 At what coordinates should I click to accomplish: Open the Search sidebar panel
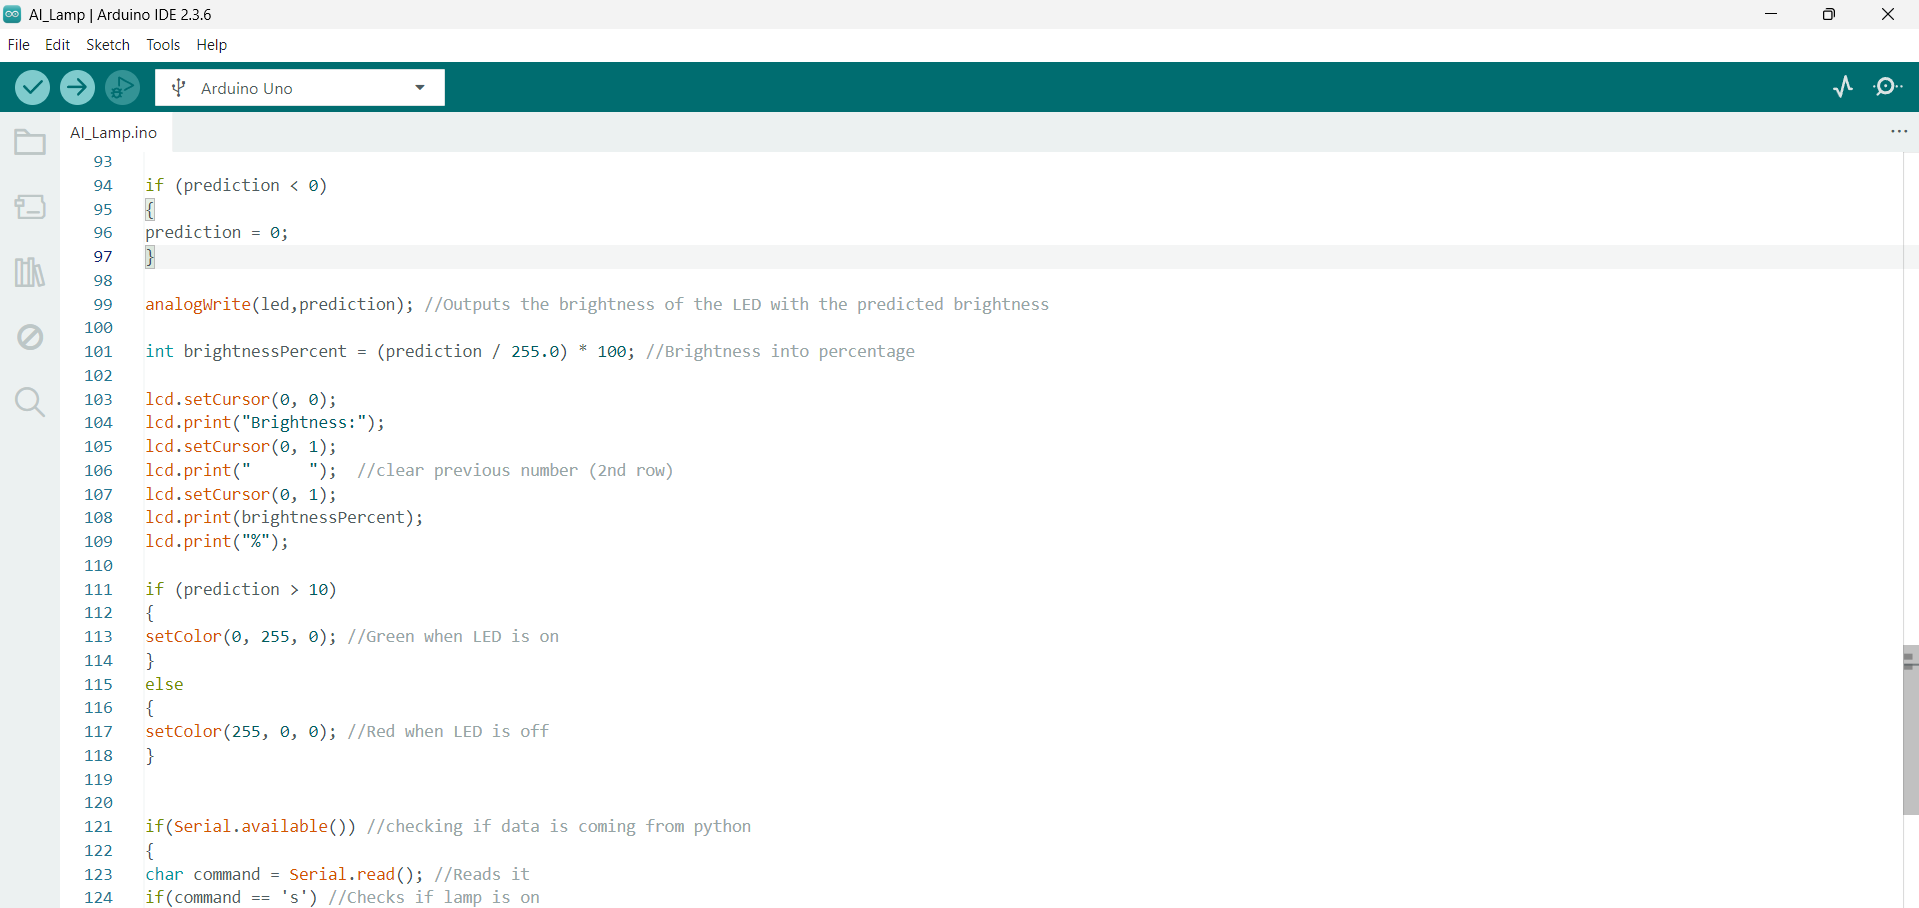(x=30, y=402)
